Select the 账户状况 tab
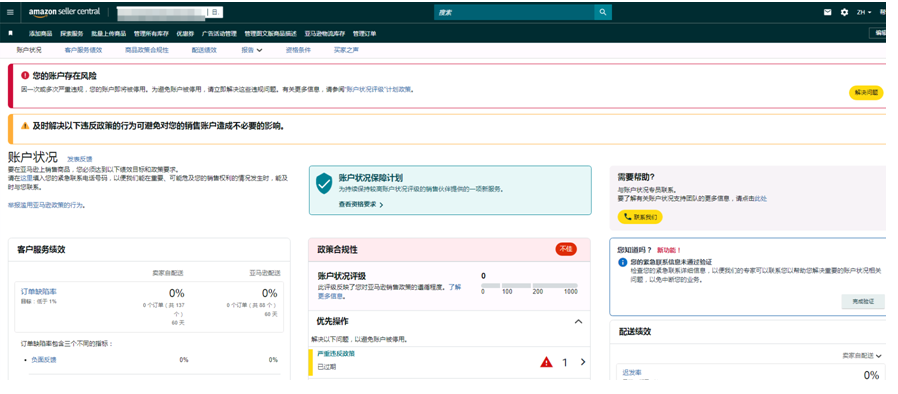Image resolution: width=898 pixels, height=394 pixels. (29, 50)
